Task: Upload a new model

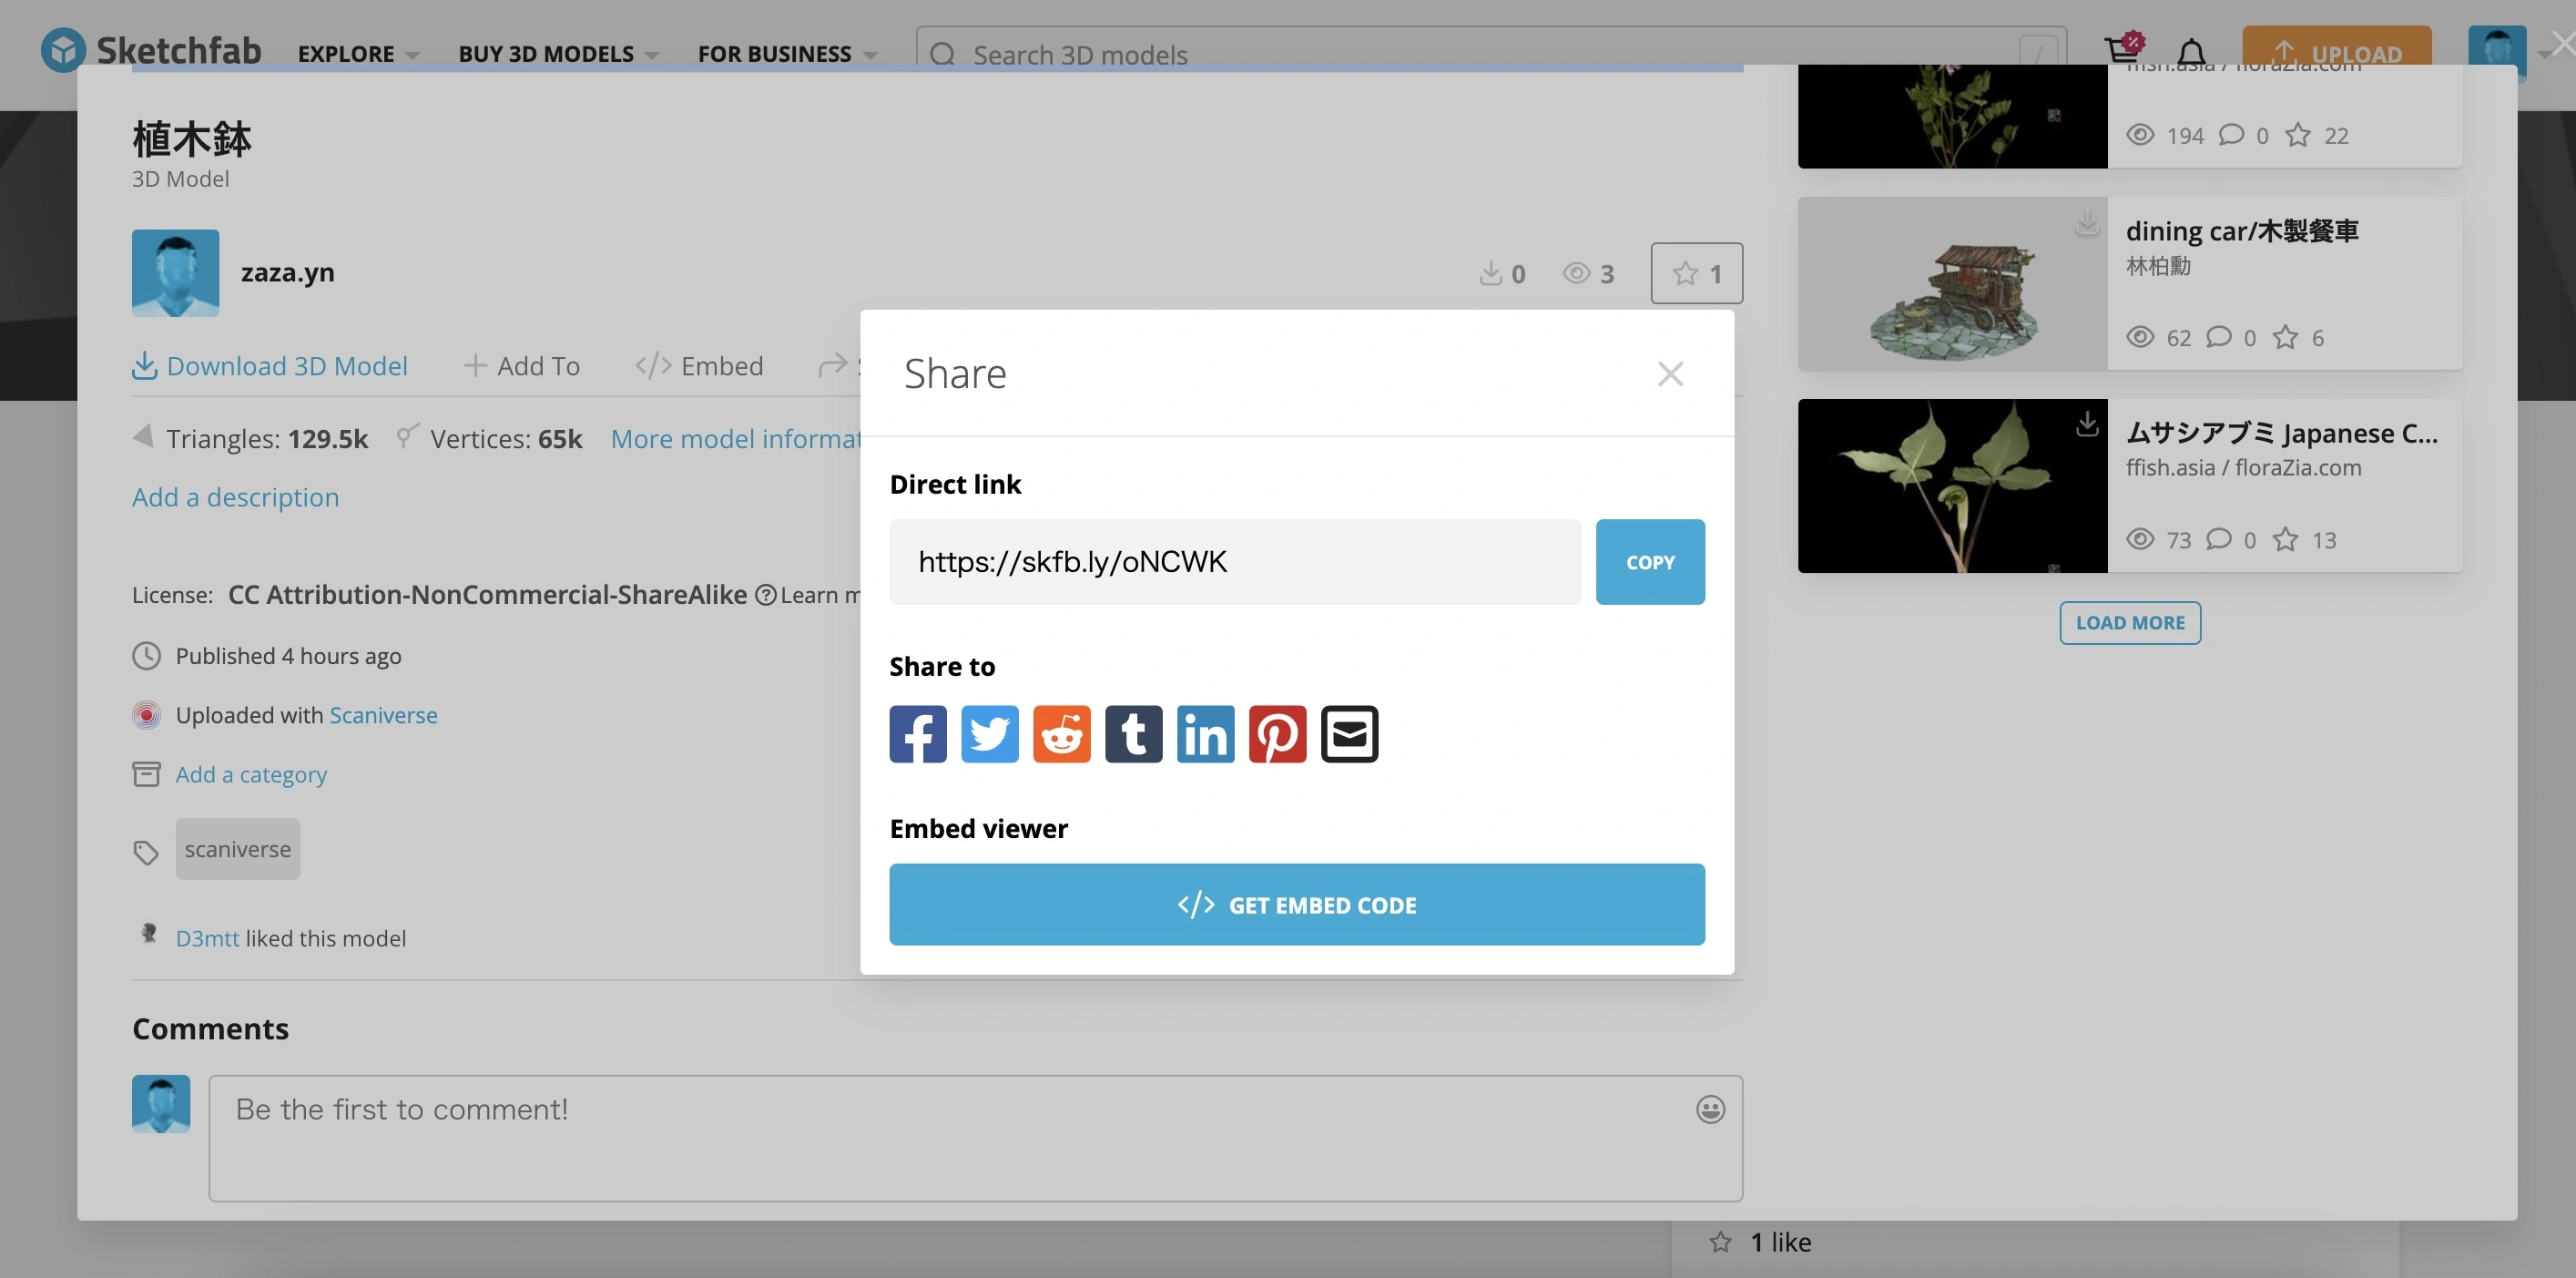Action: pos(2337,52)
